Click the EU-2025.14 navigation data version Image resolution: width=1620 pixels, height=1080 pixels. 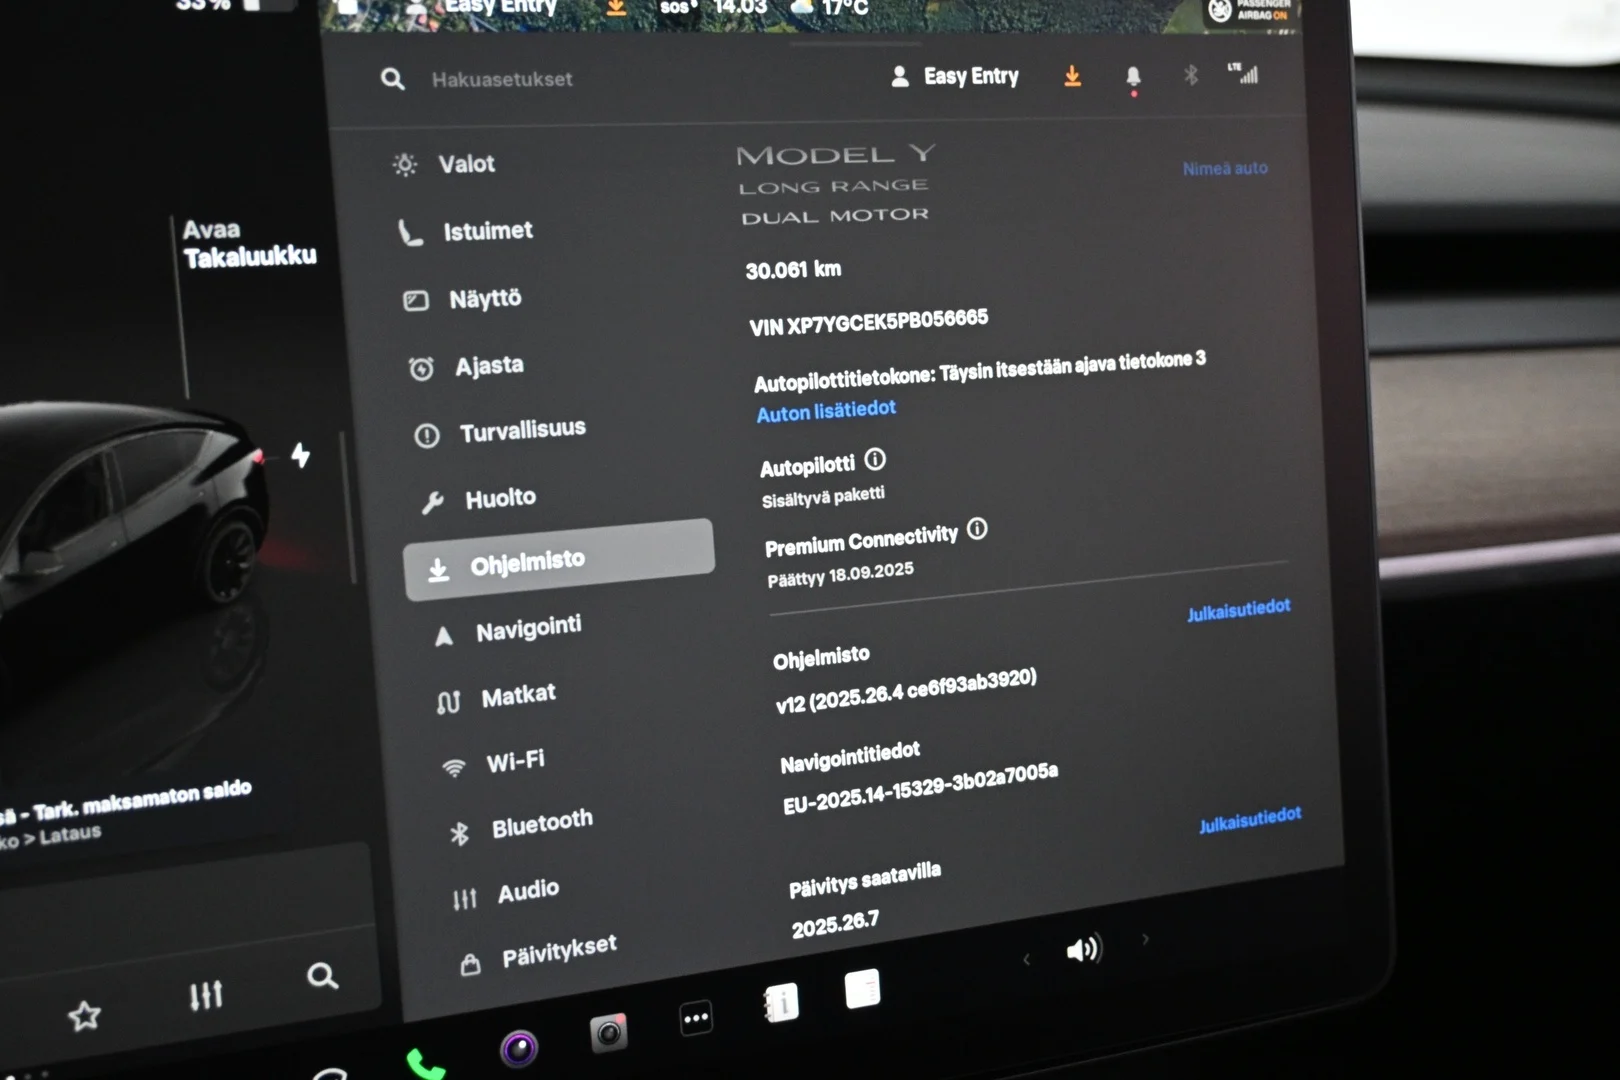coord(920,789)
